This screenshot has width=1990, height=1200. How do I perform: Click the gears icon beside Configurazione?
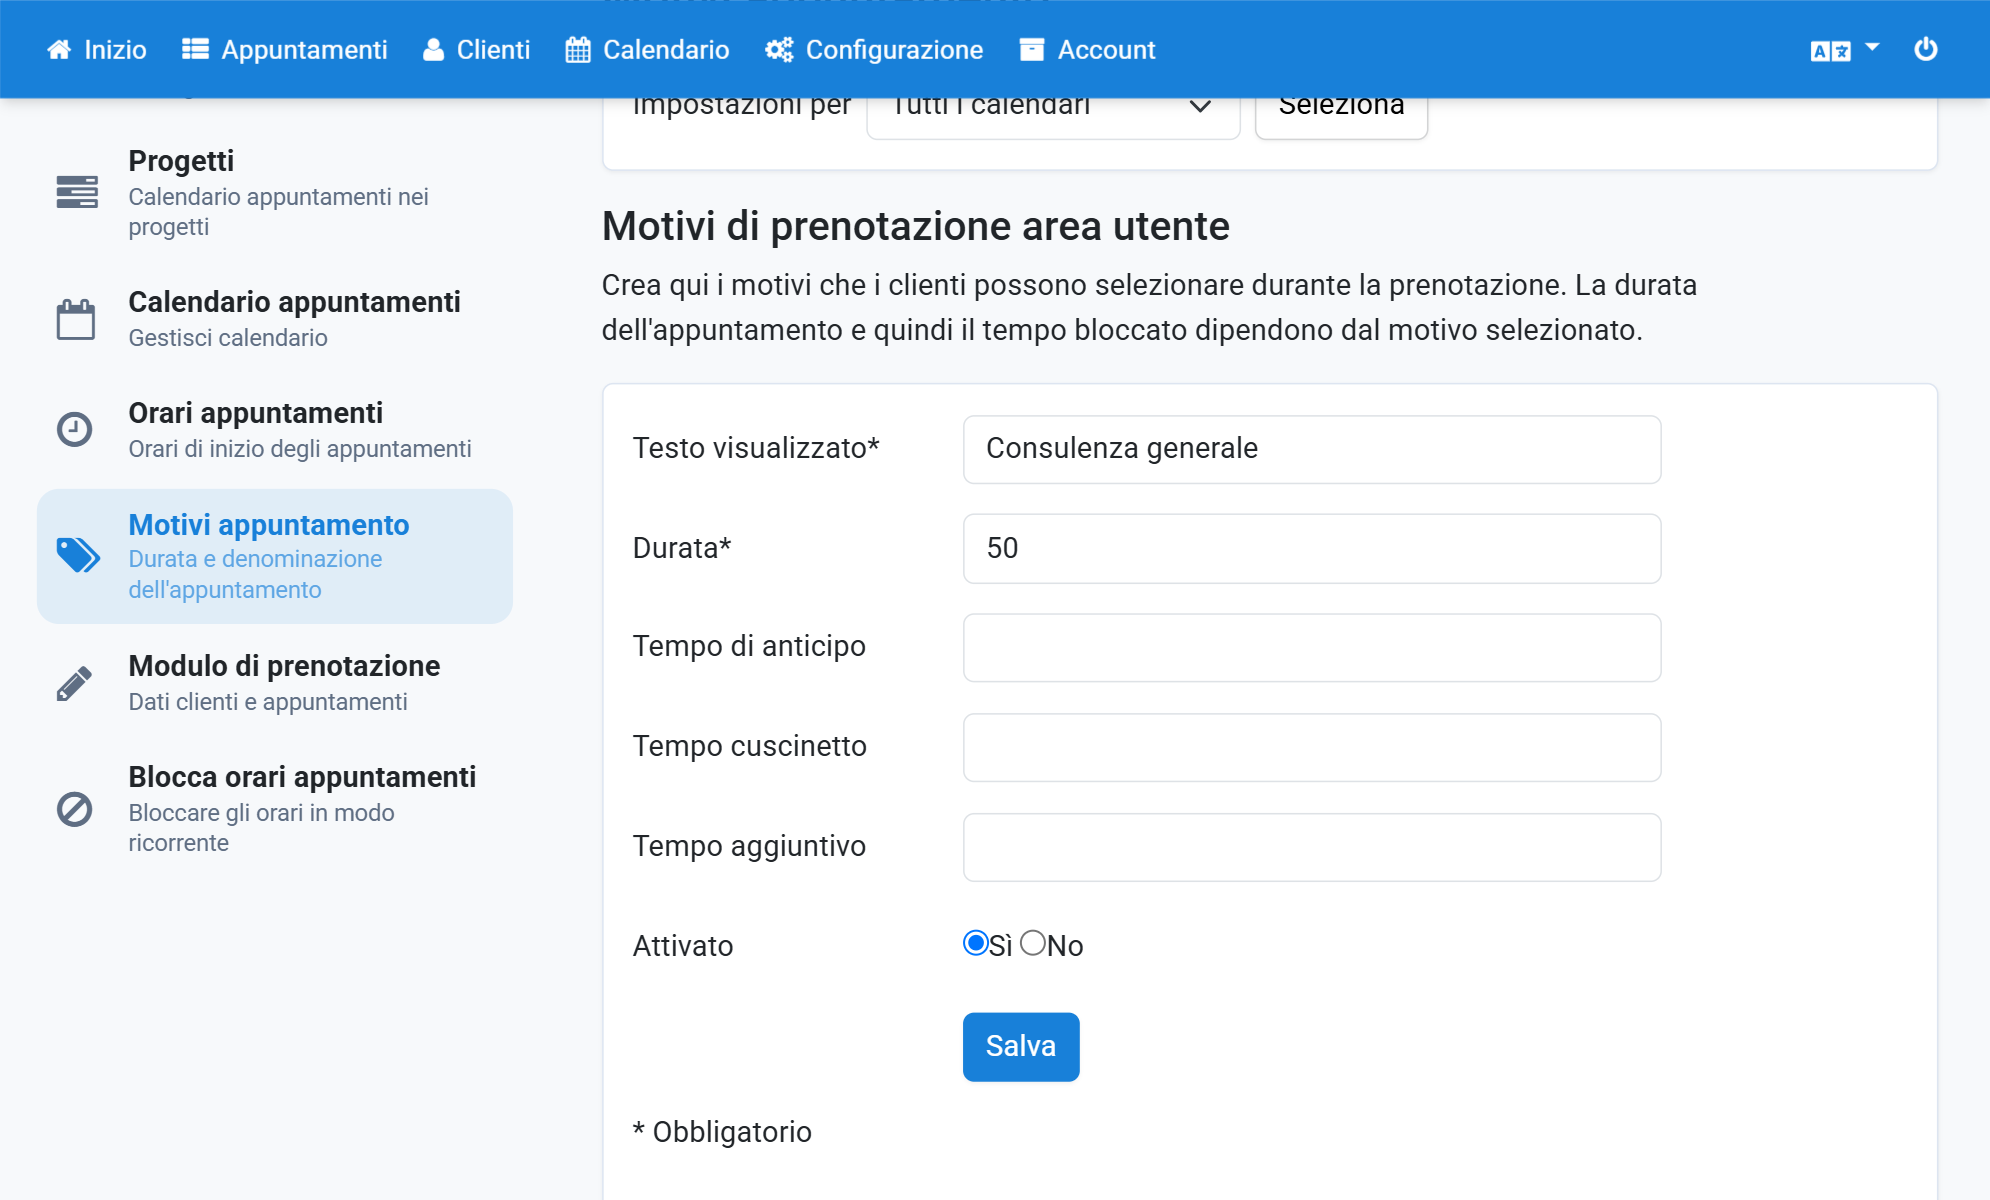tap(779, 50)
